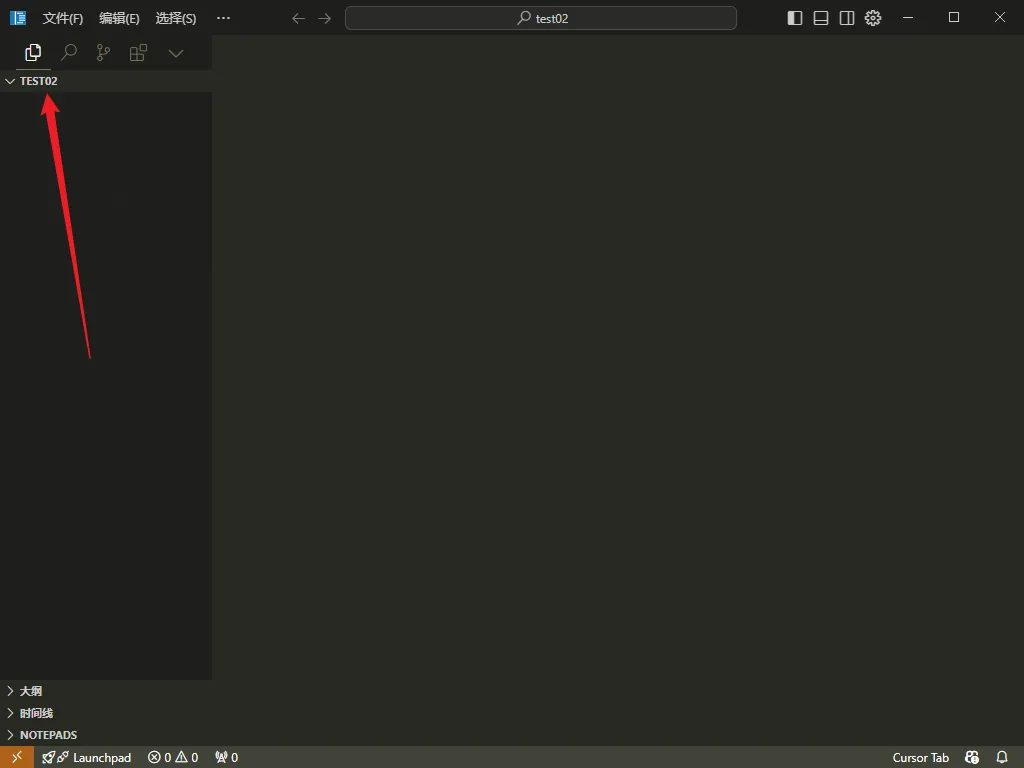Toggle the bottom panel layout button

(821, 18)
